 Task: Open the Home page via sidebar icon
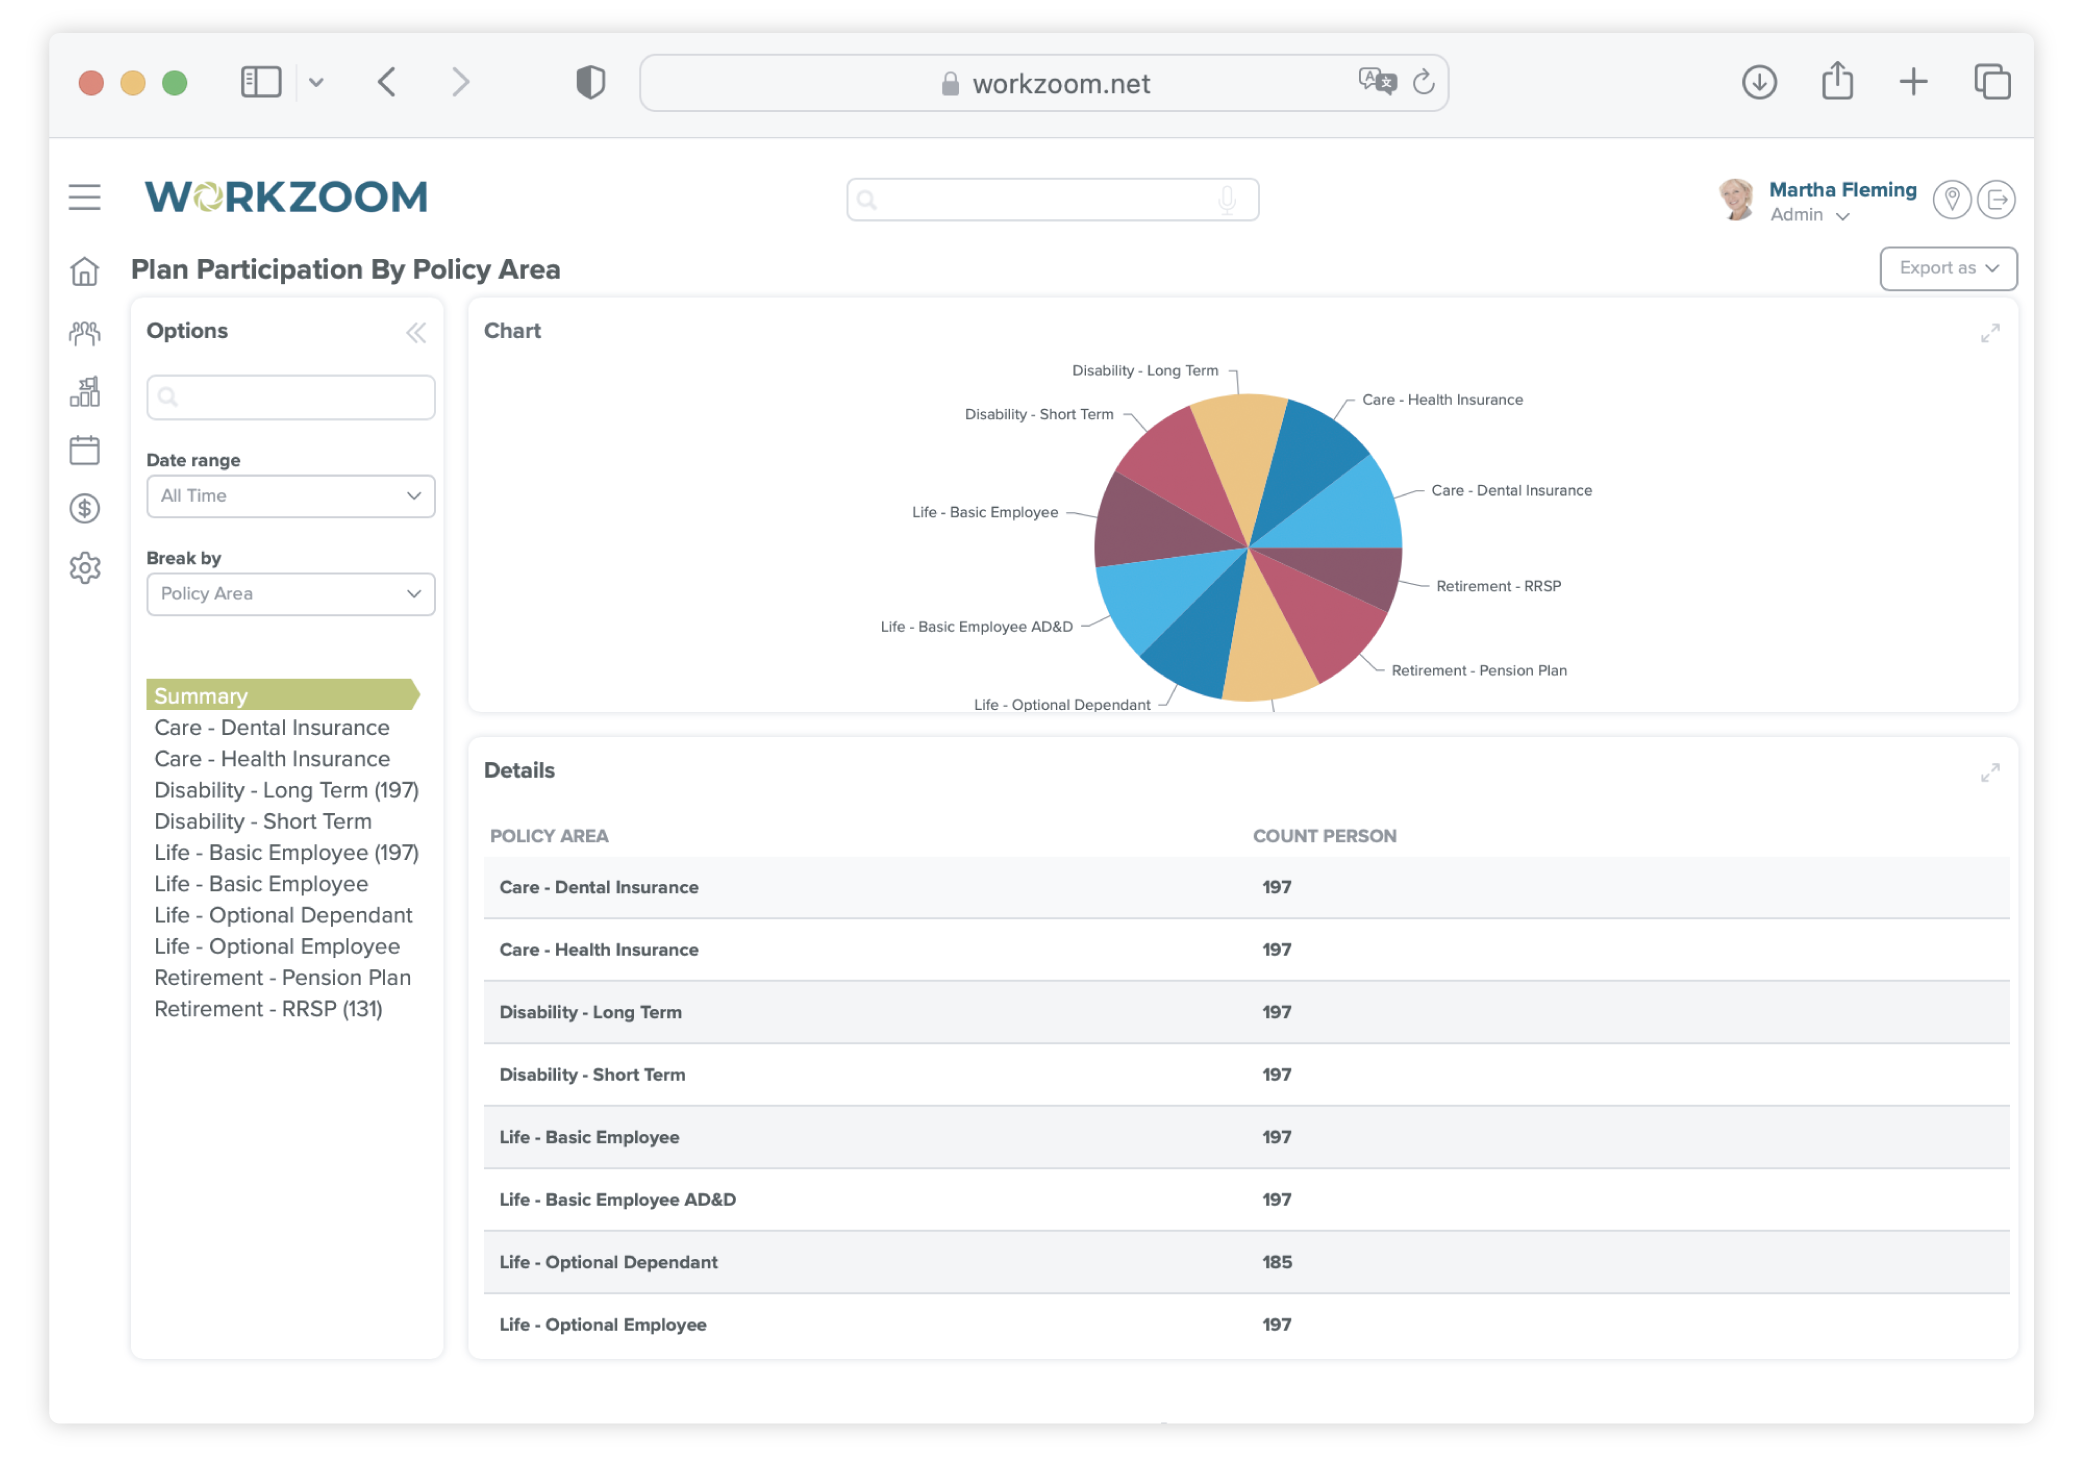[85, 270]
